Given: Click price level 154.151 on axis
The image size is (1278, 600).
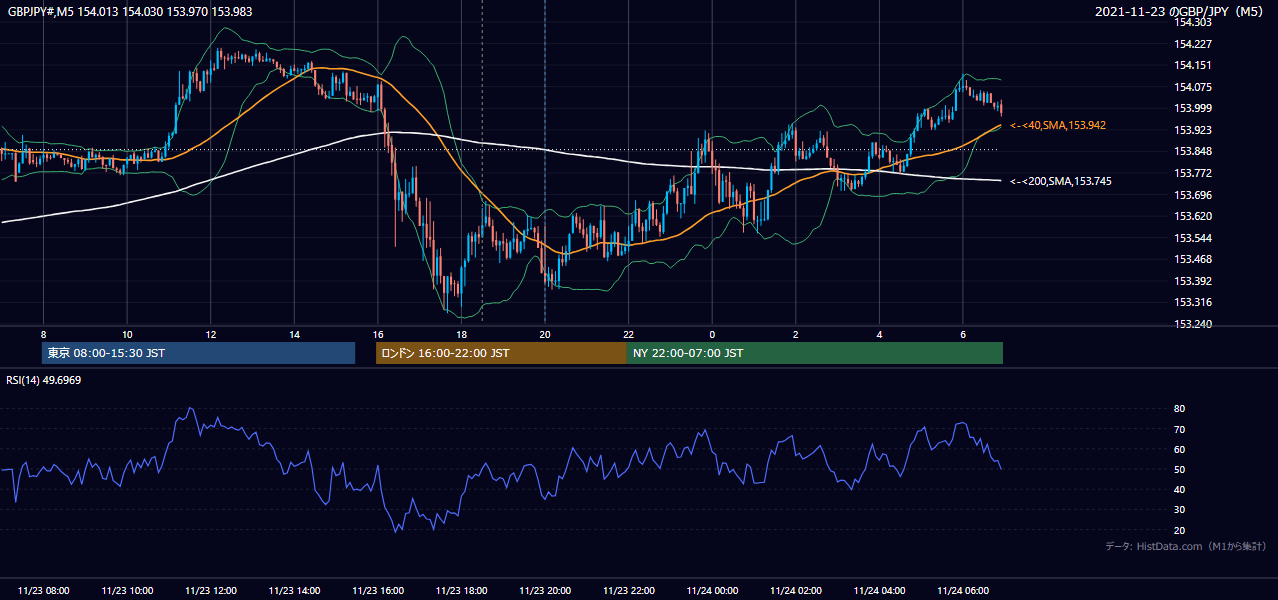Looking at the screenshot, I should pos(1193,65).
